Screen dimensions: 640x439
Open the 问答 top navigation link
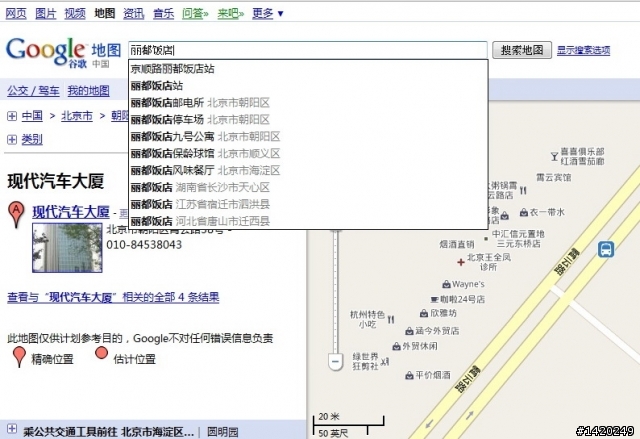coord(195,13)
